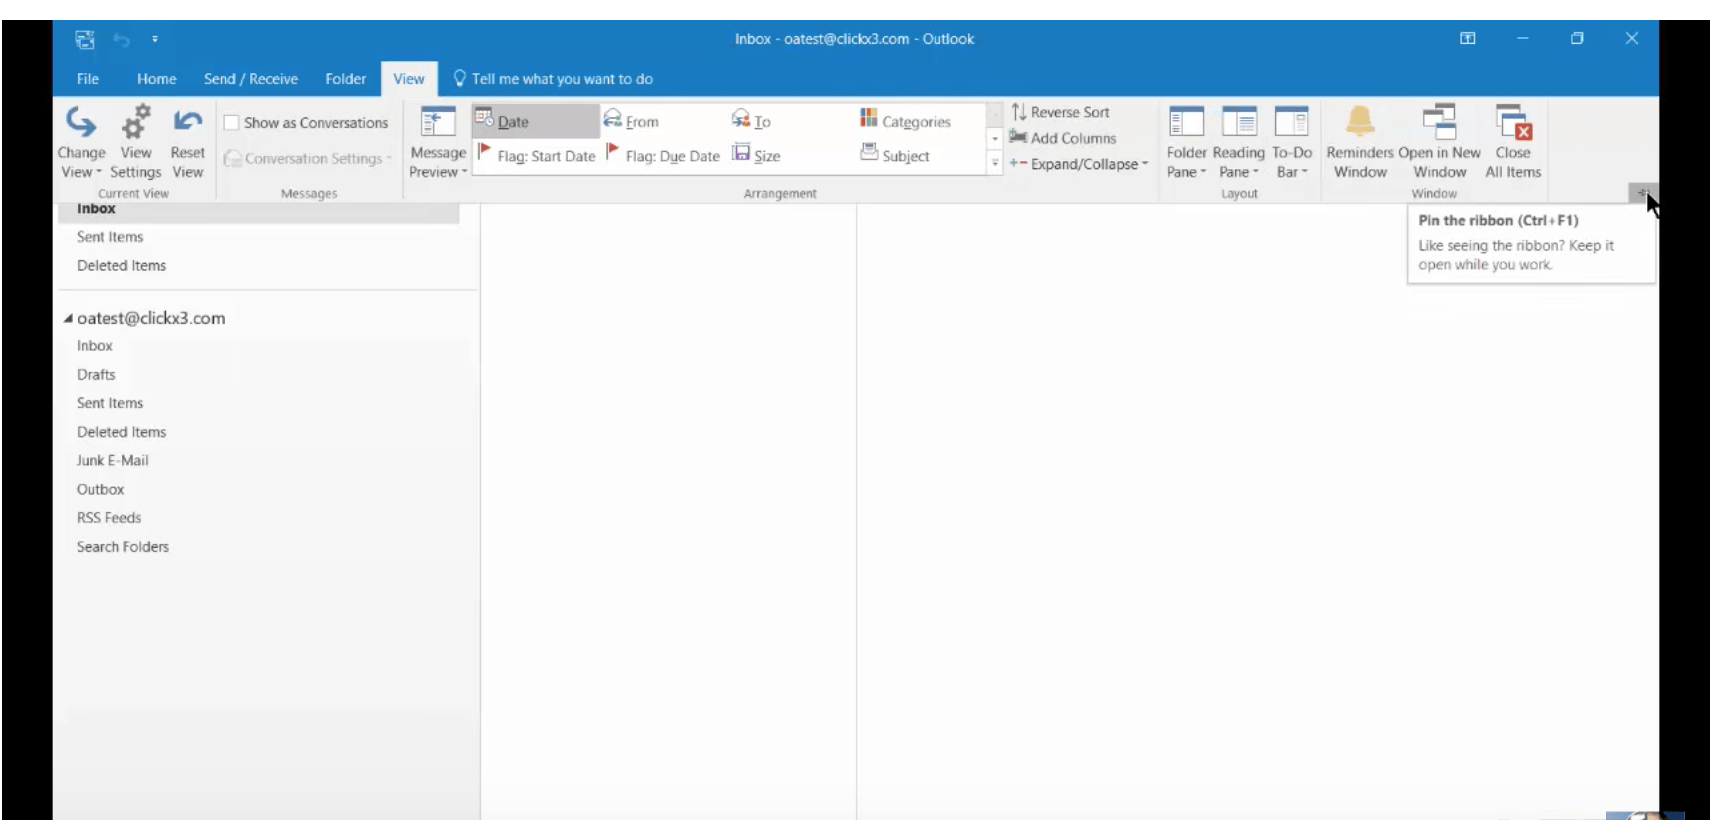Image resolution: width=1730 pixels, height=820 pixels.
Task: Select the bold Inbox favorite folder
Action: click(x=96, y=209)
